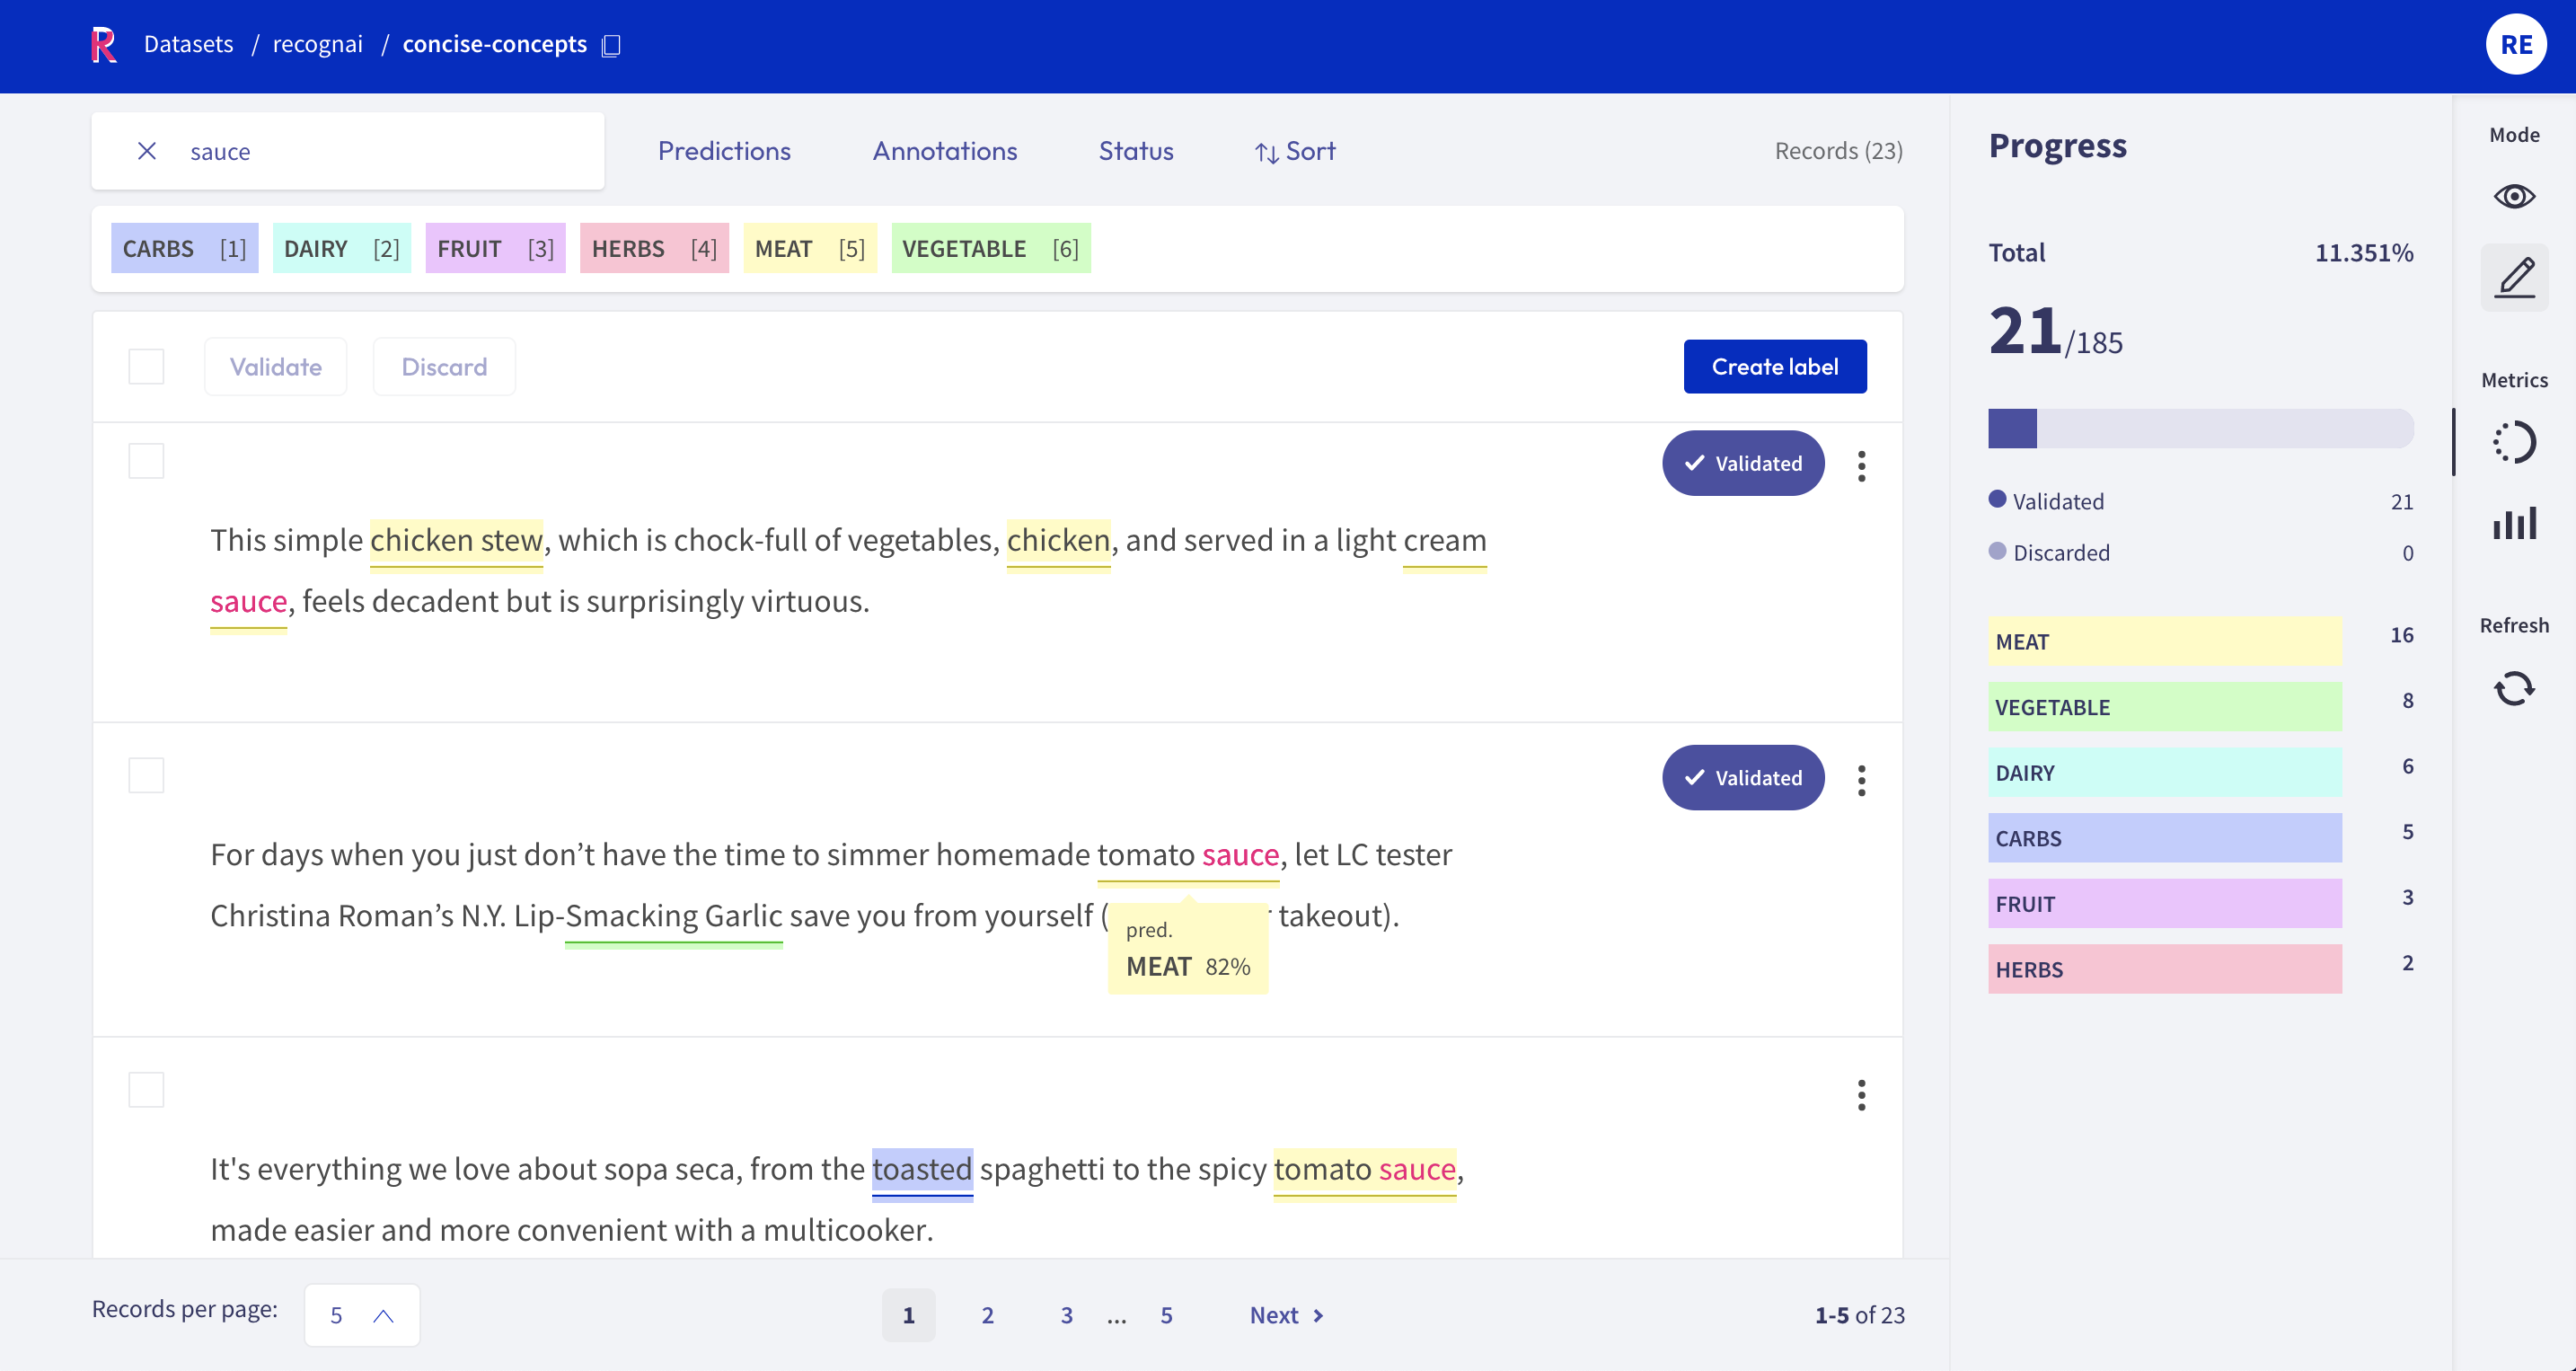The width and height of the screenshot is (2576, 1371).
Task: Select the annotate pencil mode icon
Action: pyautogui.click(x=2514, y=277)
